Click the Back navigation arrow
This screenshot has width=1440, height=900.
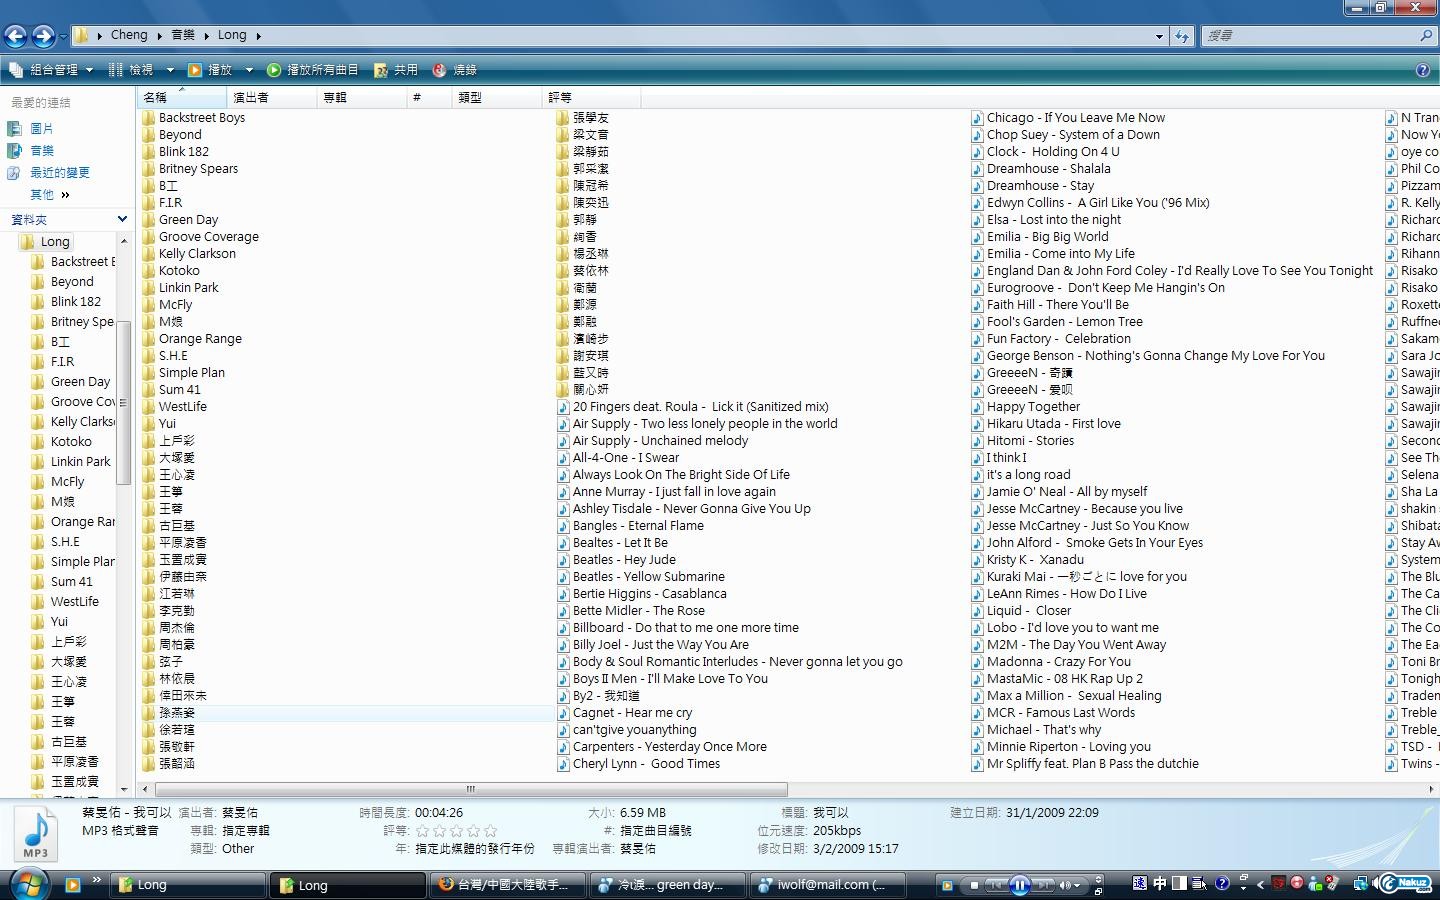(15, 36)
